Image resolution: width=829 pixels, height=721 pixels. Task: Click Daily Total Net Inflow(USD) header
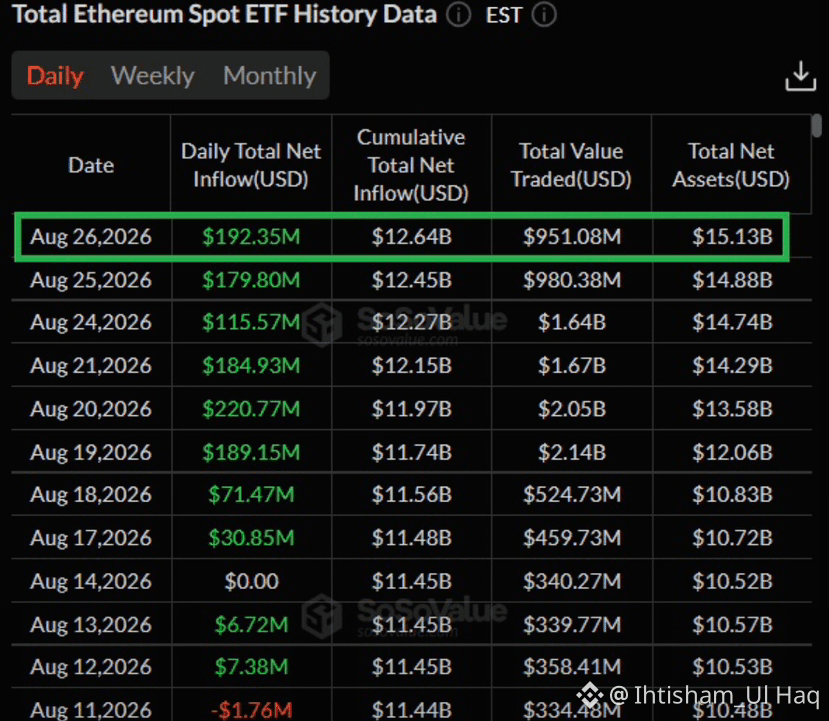[x=251, y=165]
